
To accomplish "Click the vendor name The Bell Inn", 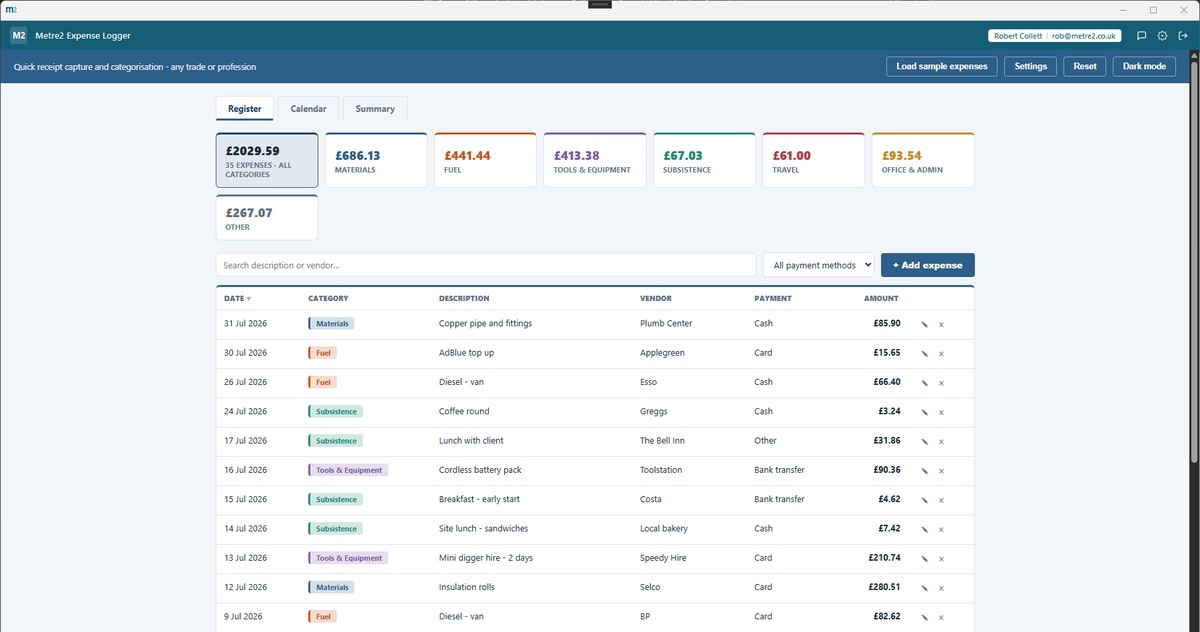I will pyautogui.click(x=663, y=441).
